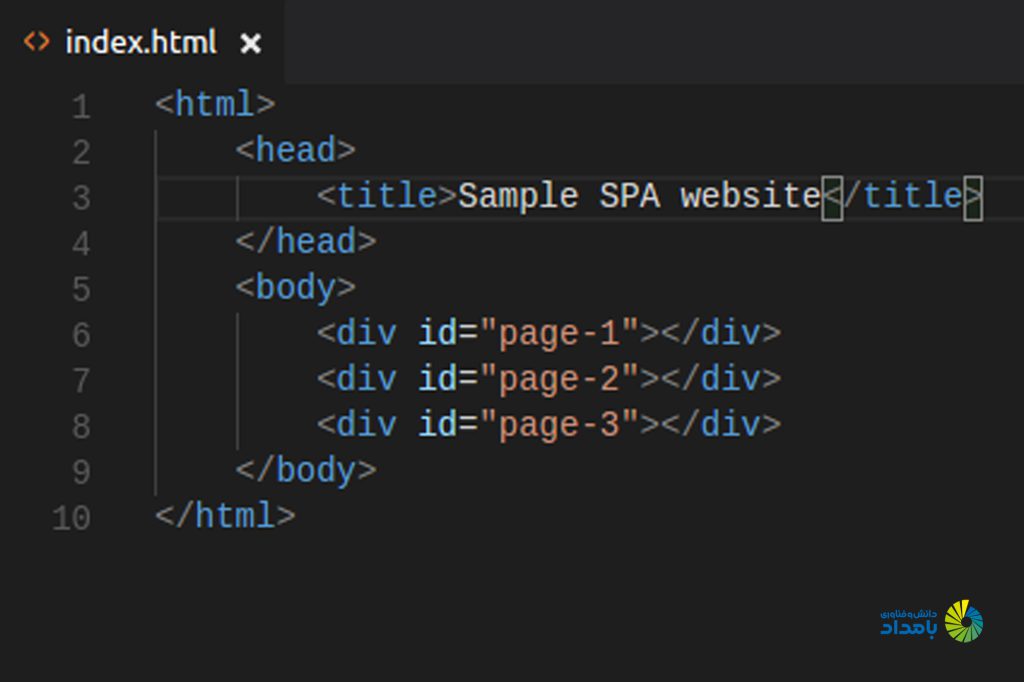Screen dimensions: 1024x682
Task: Close the index.html tab
Action: click(x=251, y=44)
